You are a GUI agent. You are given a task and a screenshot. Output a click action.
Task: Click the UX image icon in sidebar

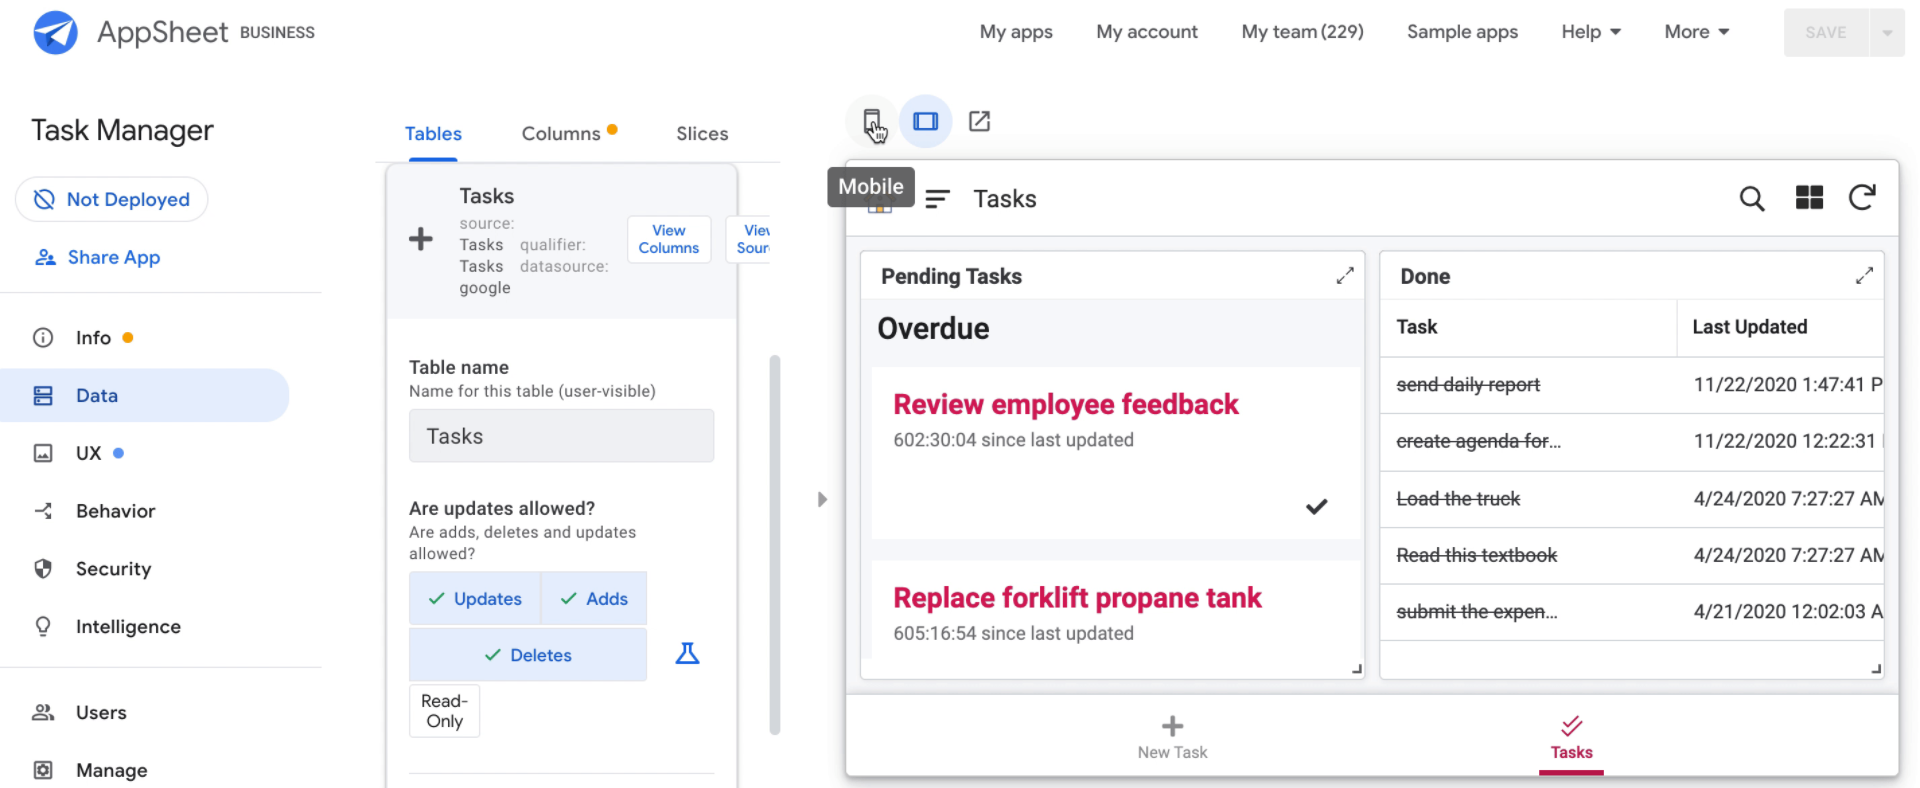pos(43,453)
